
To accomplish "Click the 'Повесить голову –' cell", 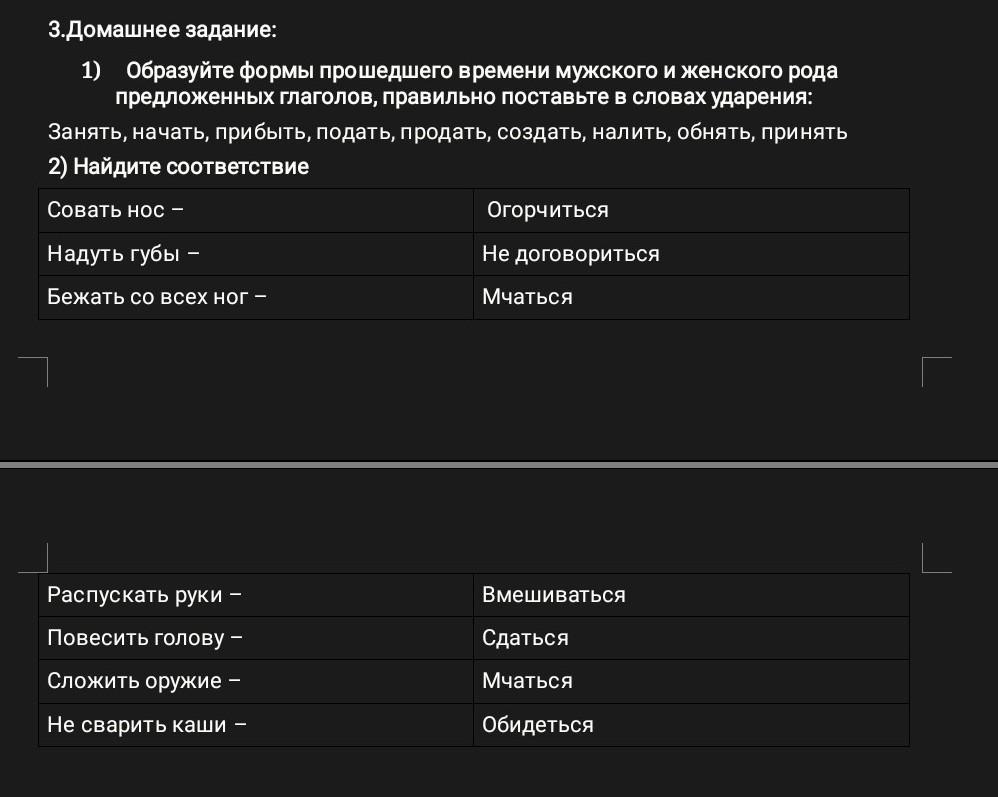I will pyautogui.click(x=256, y=638).
